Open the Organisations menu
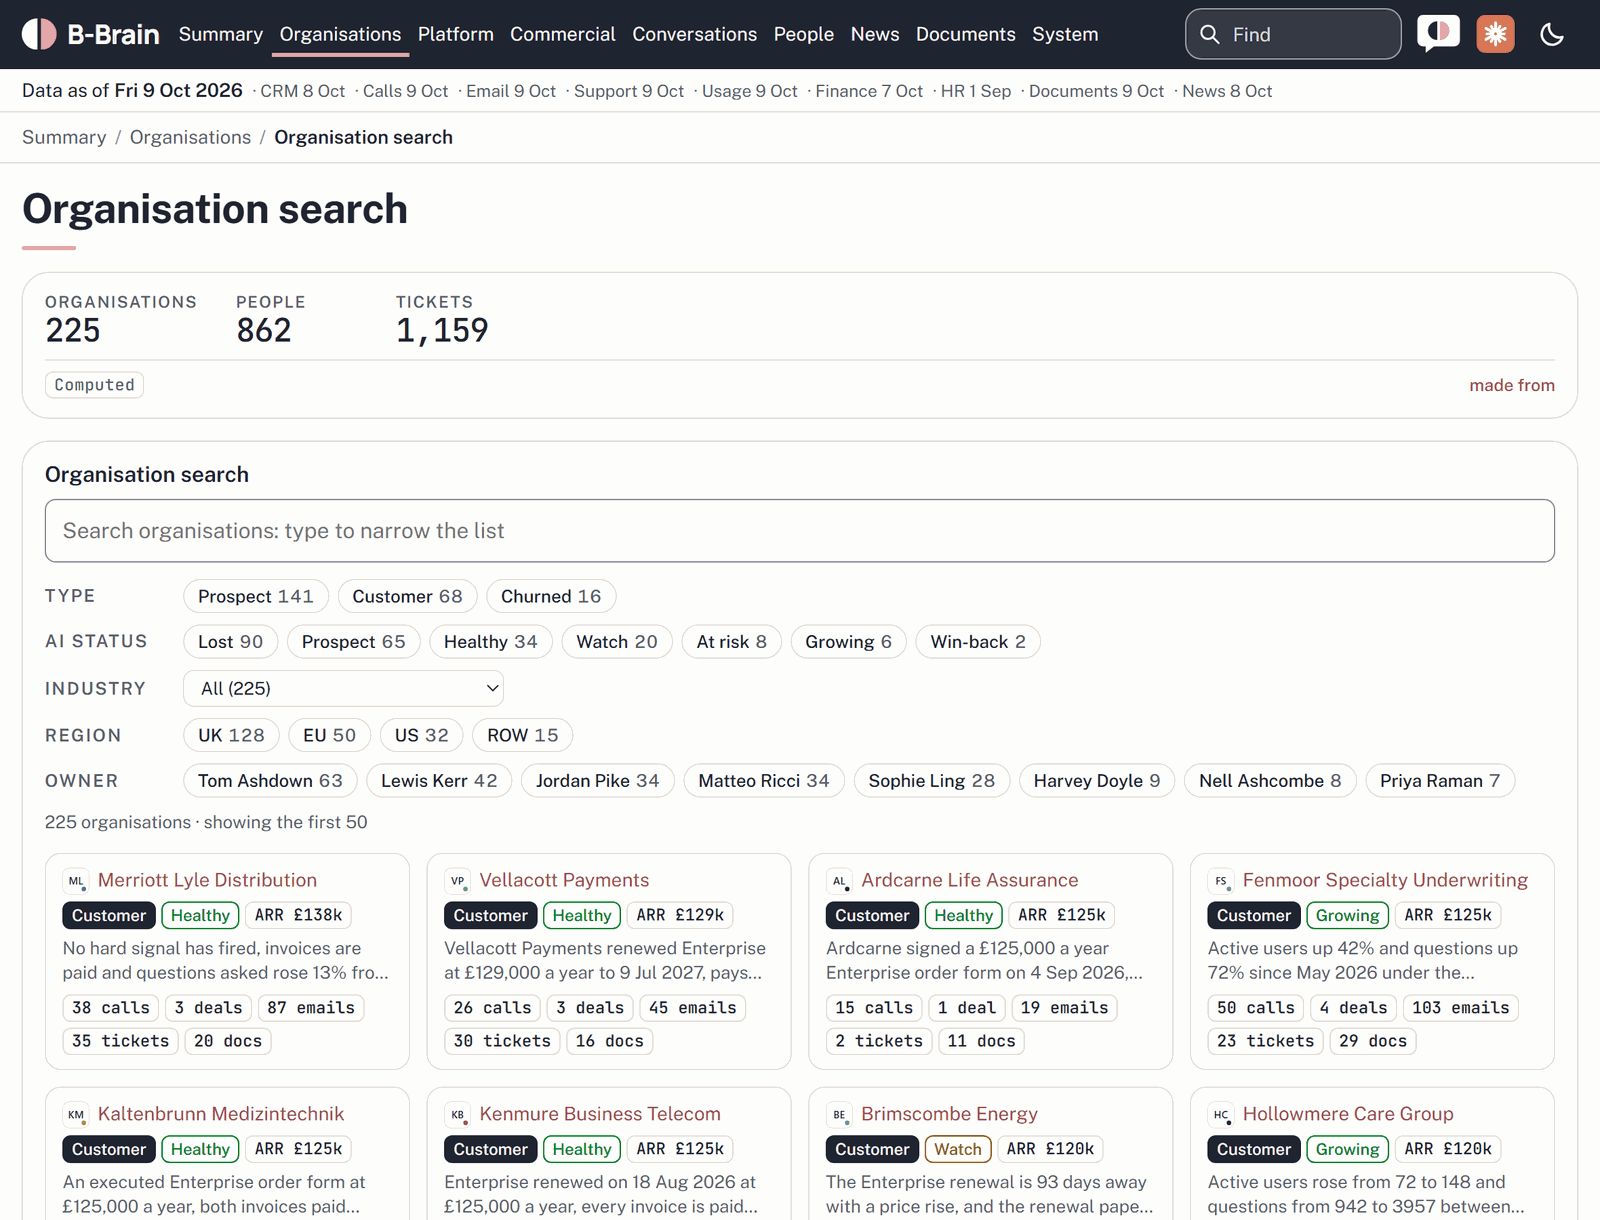The image size is (1600, 1220). click(340, 34)
